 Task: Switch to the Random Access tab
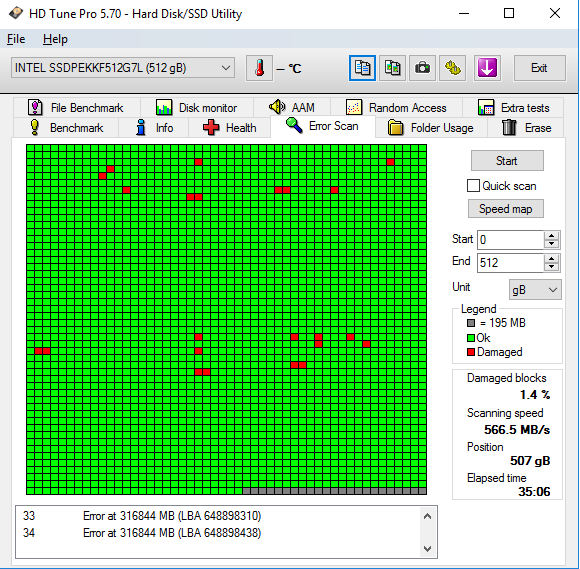tap(397, 108)
